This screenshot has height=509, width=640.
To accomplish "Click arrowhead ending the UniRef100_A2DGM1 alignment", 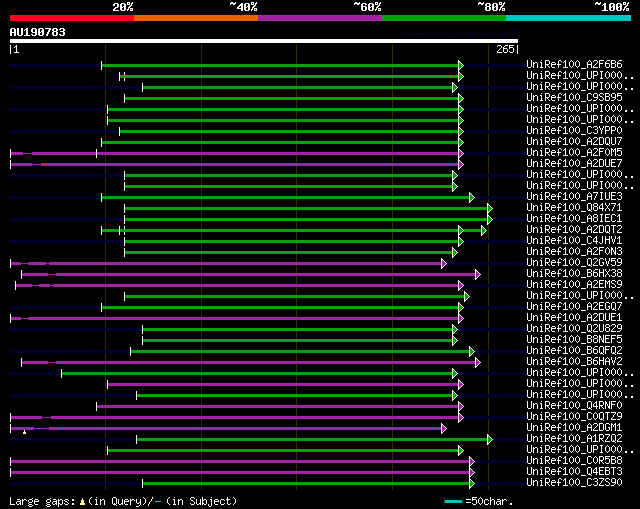I will (444, 429).
